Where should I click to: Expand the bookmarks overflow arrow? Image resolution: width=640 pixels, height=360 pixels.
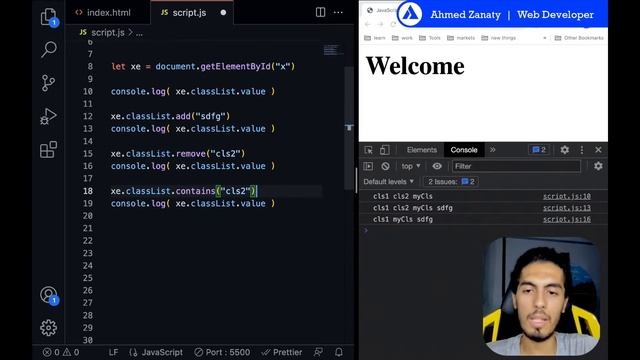[x=544, y=38]
